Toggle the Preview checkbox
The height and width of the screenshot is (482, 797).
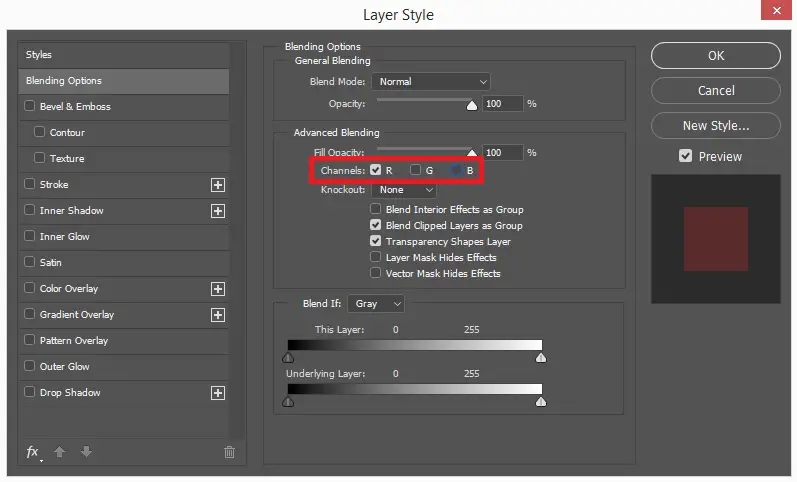(x=685, y=156)
